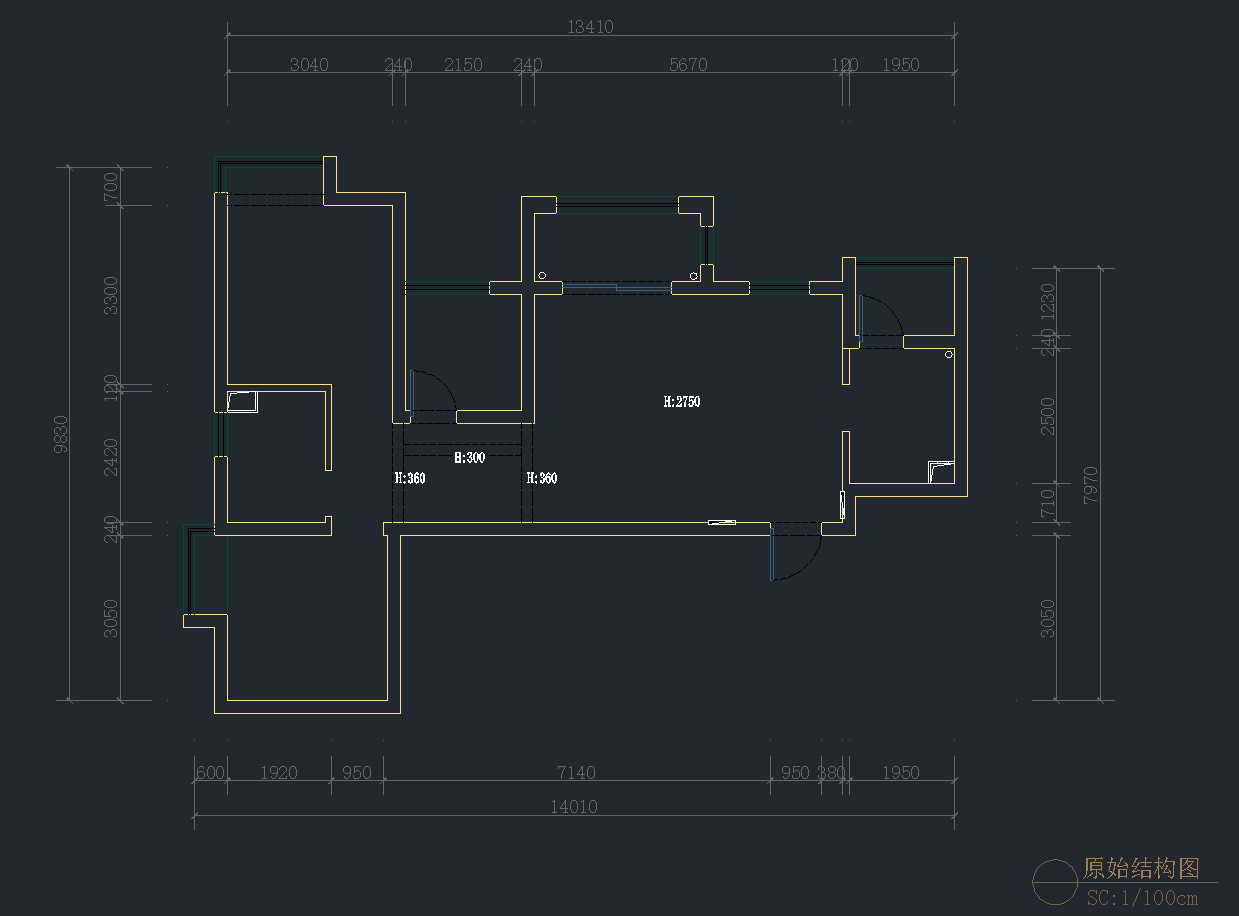Pick the 7140 dimension text
The height and width of the screenshot is (916, 1239).
(x=576, y=773)
